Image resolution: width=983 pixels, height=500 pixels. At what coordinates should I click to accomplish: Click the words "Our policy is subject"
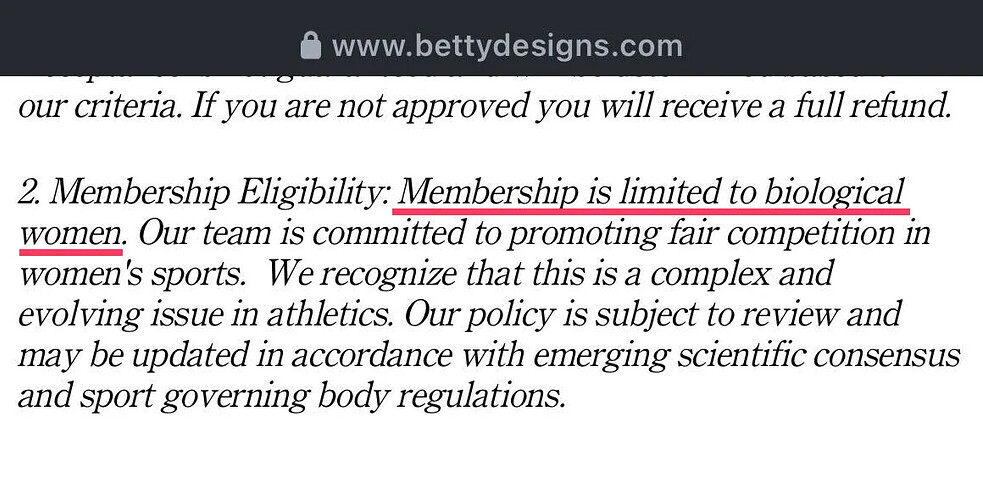(529, 315)
